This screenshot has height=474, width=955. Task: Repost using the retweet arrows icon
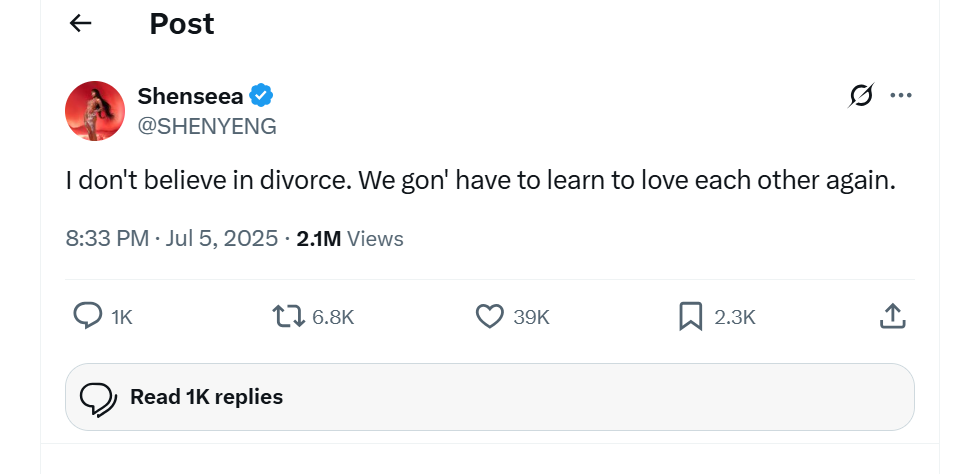[289, 316]
